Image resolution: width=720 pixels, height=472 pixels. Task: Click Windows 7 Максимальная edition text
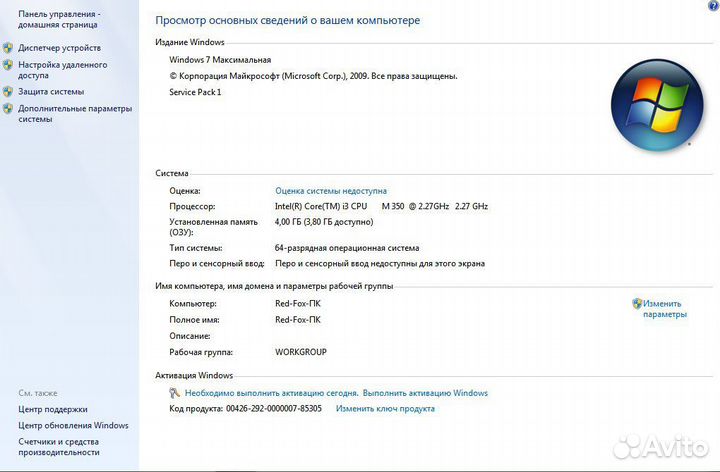tap(220, 60)
